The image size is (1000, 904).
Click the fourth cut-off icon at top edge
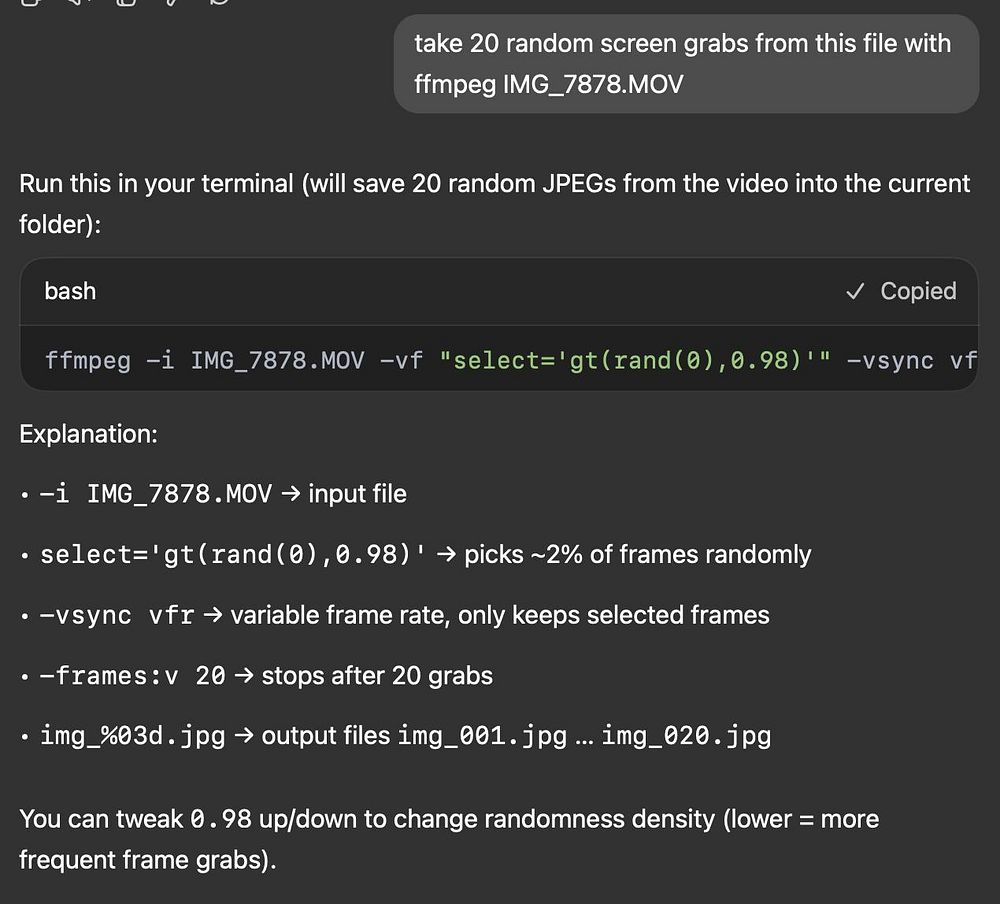172,2
